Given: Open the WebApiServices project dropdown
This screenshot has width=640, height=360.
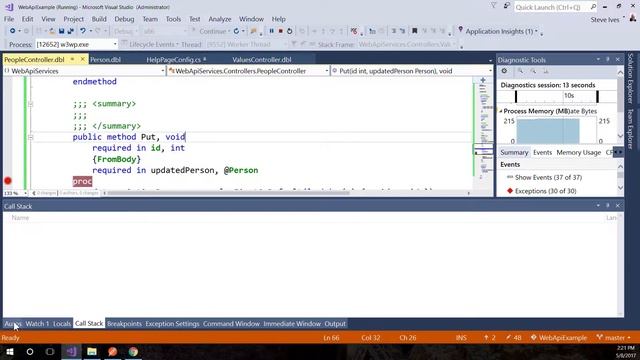Looking at the screenshot, I should coord(162,71).
